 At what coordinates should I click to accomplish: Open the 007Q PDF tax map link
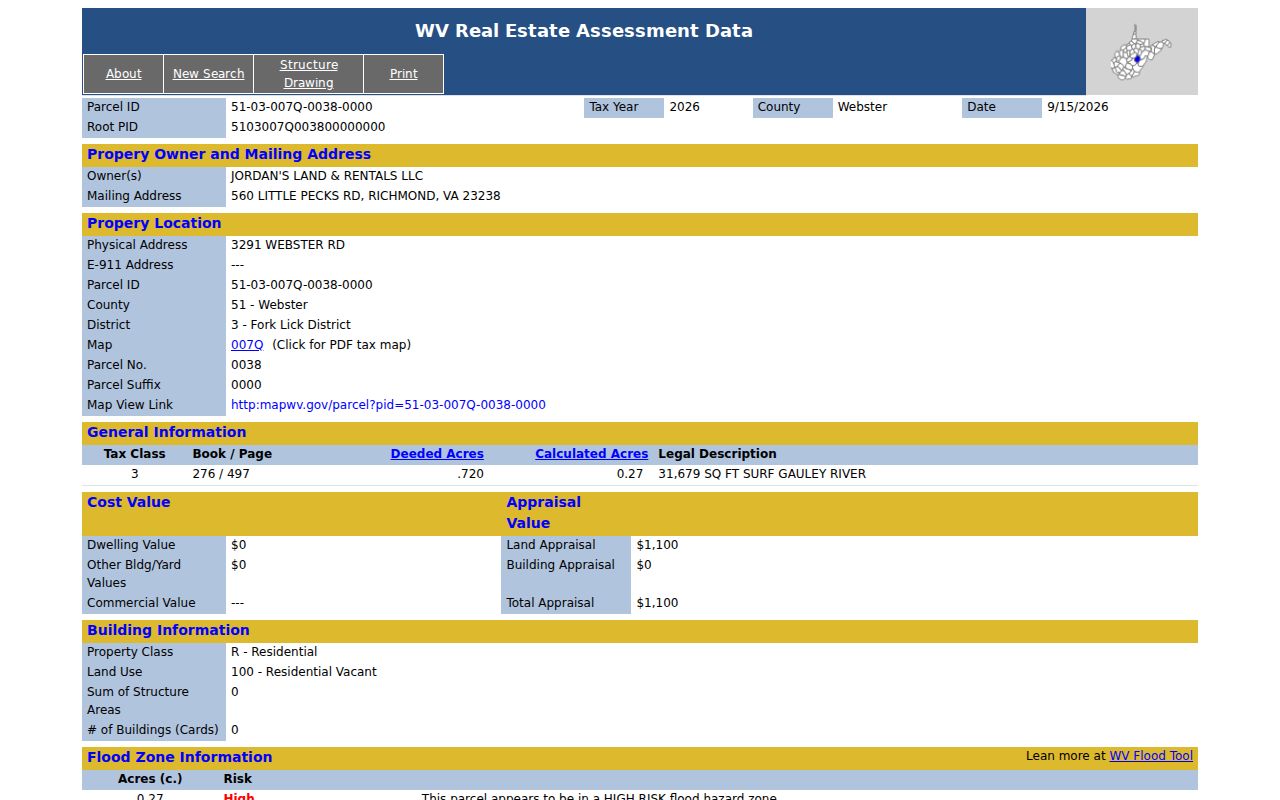247,345
